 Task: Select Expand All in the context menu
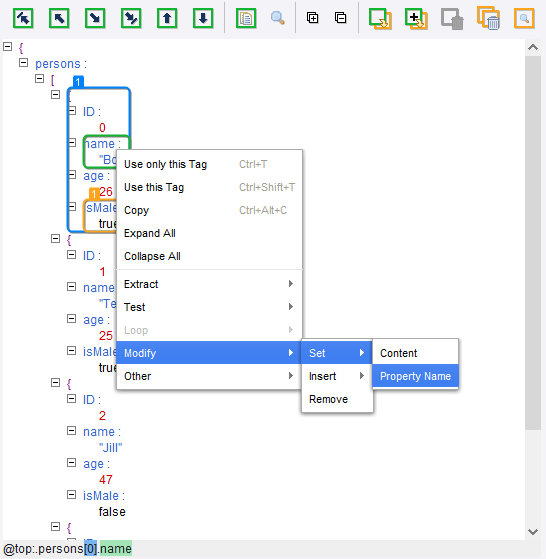click(210, 233)
